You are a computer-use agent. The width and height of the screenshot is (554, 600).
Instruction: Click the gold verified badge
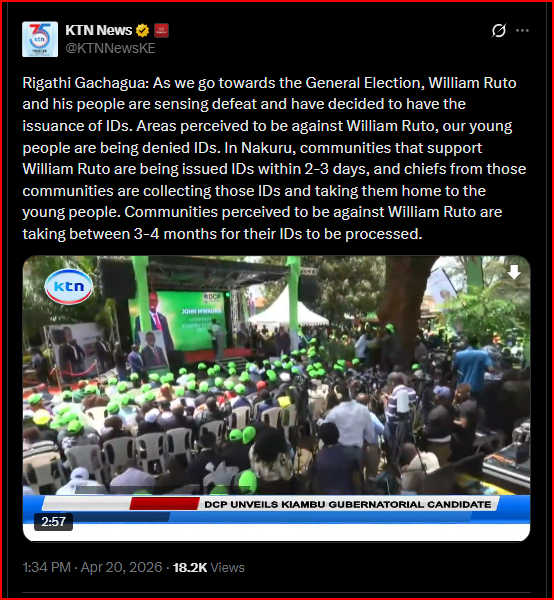[x=142, y=30]
